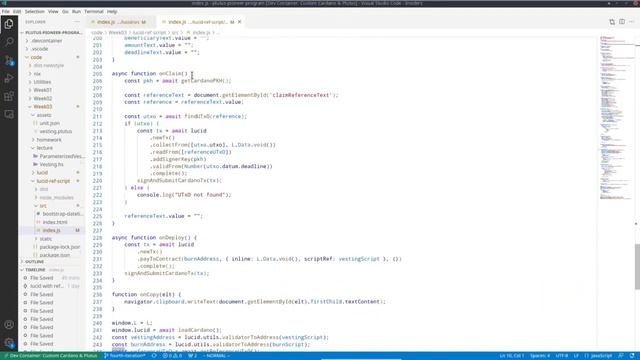Click the Spaces: 4 indentation setting
This screenshot has width=640, height=360.
(x=540, y=356)
